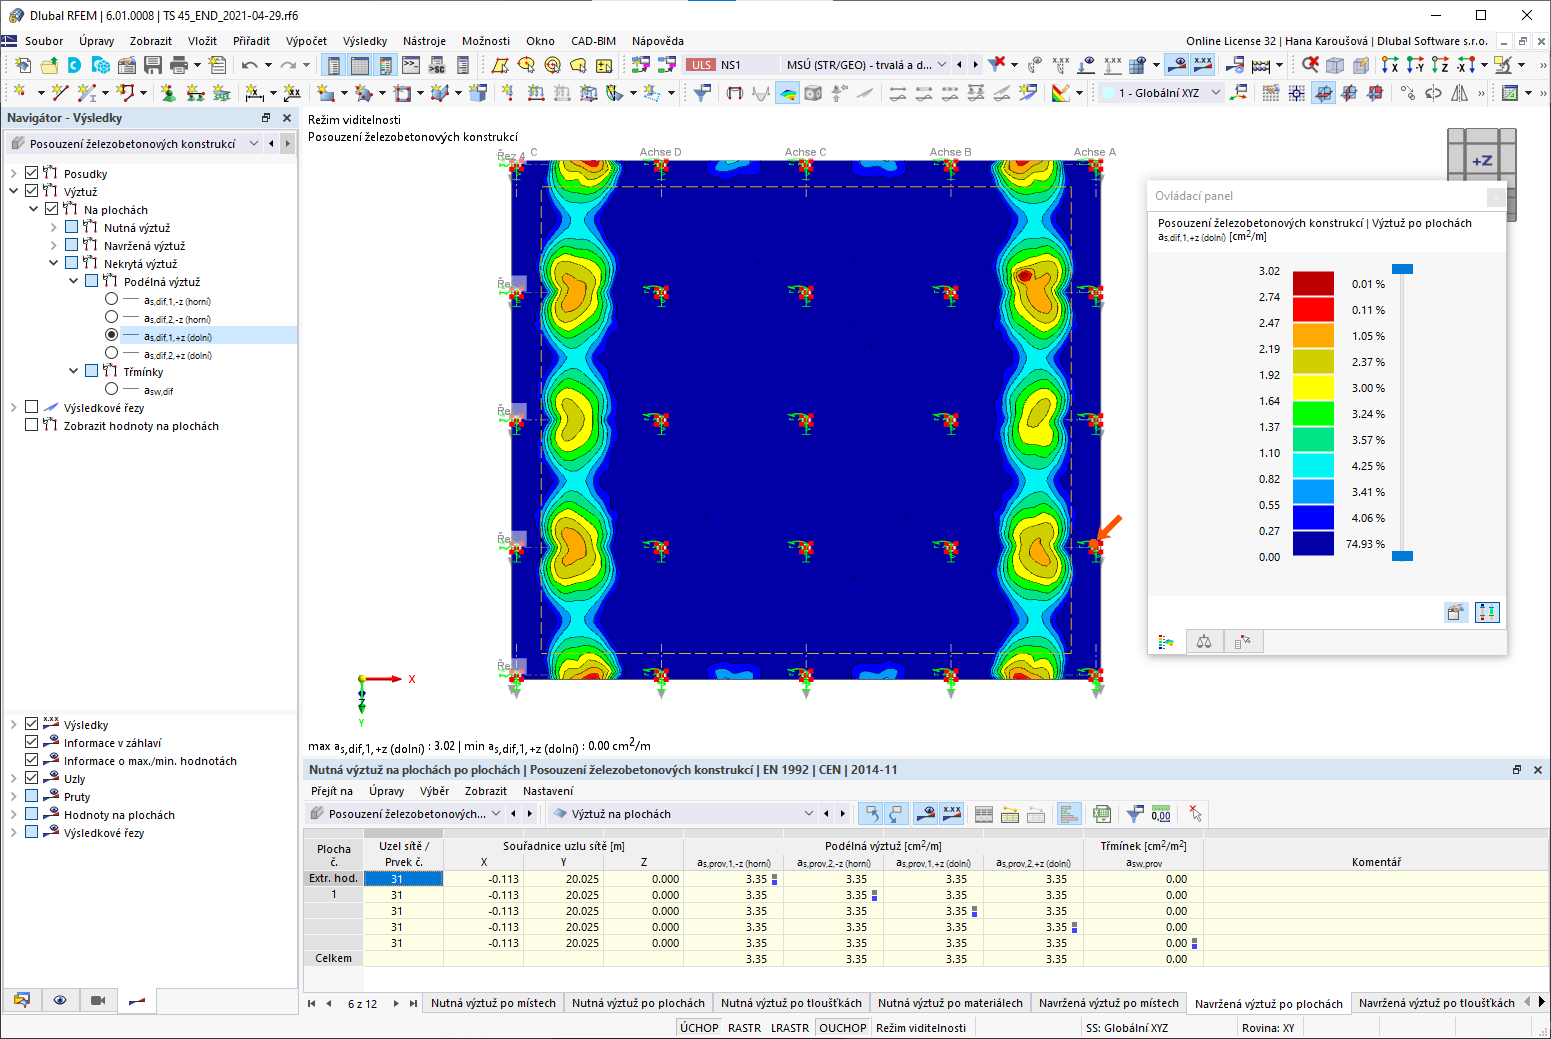Click the camera icon at navigator bottom
Image resolution: width=1551 pixels, height=1039 pixels.
click(98, 1000)
